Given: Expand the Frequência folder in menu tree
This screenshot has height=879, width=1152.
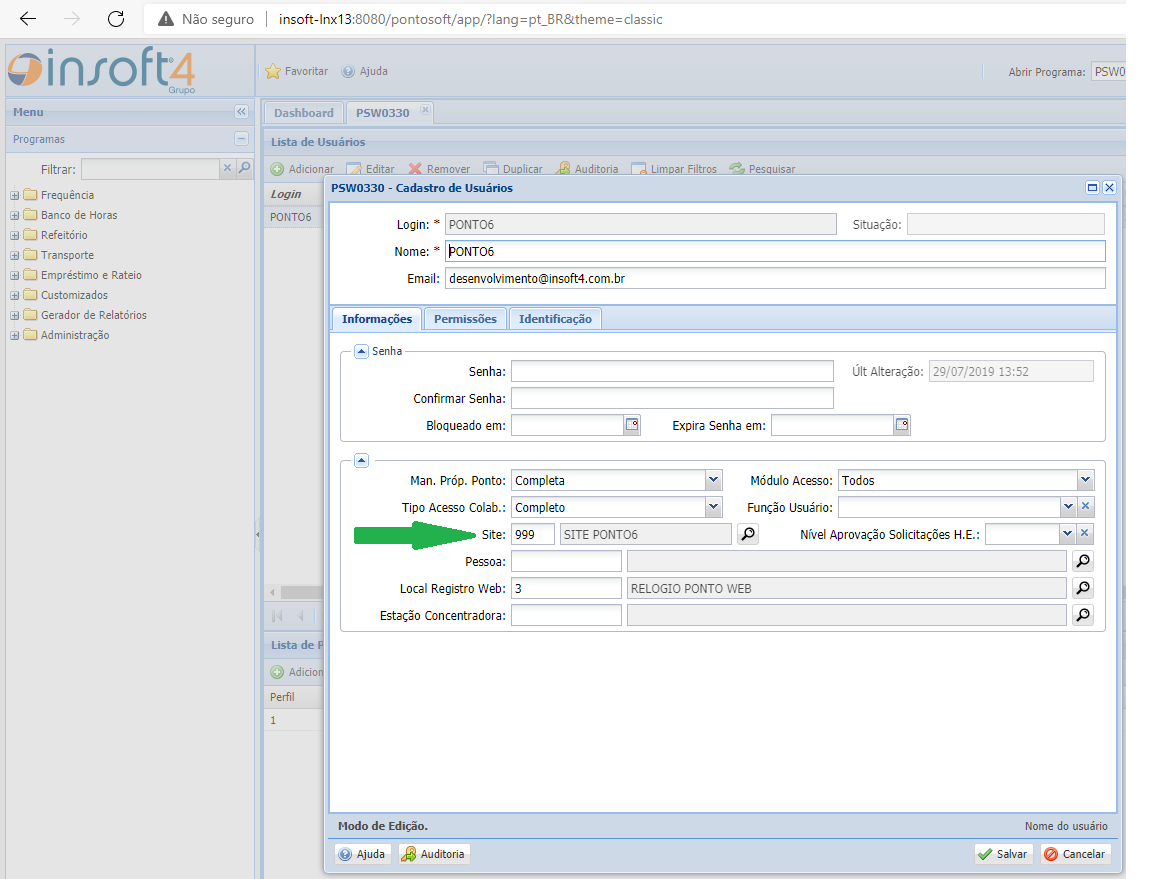Looking at the screenshot, I should pyautogui.click(x=15, y=195).
